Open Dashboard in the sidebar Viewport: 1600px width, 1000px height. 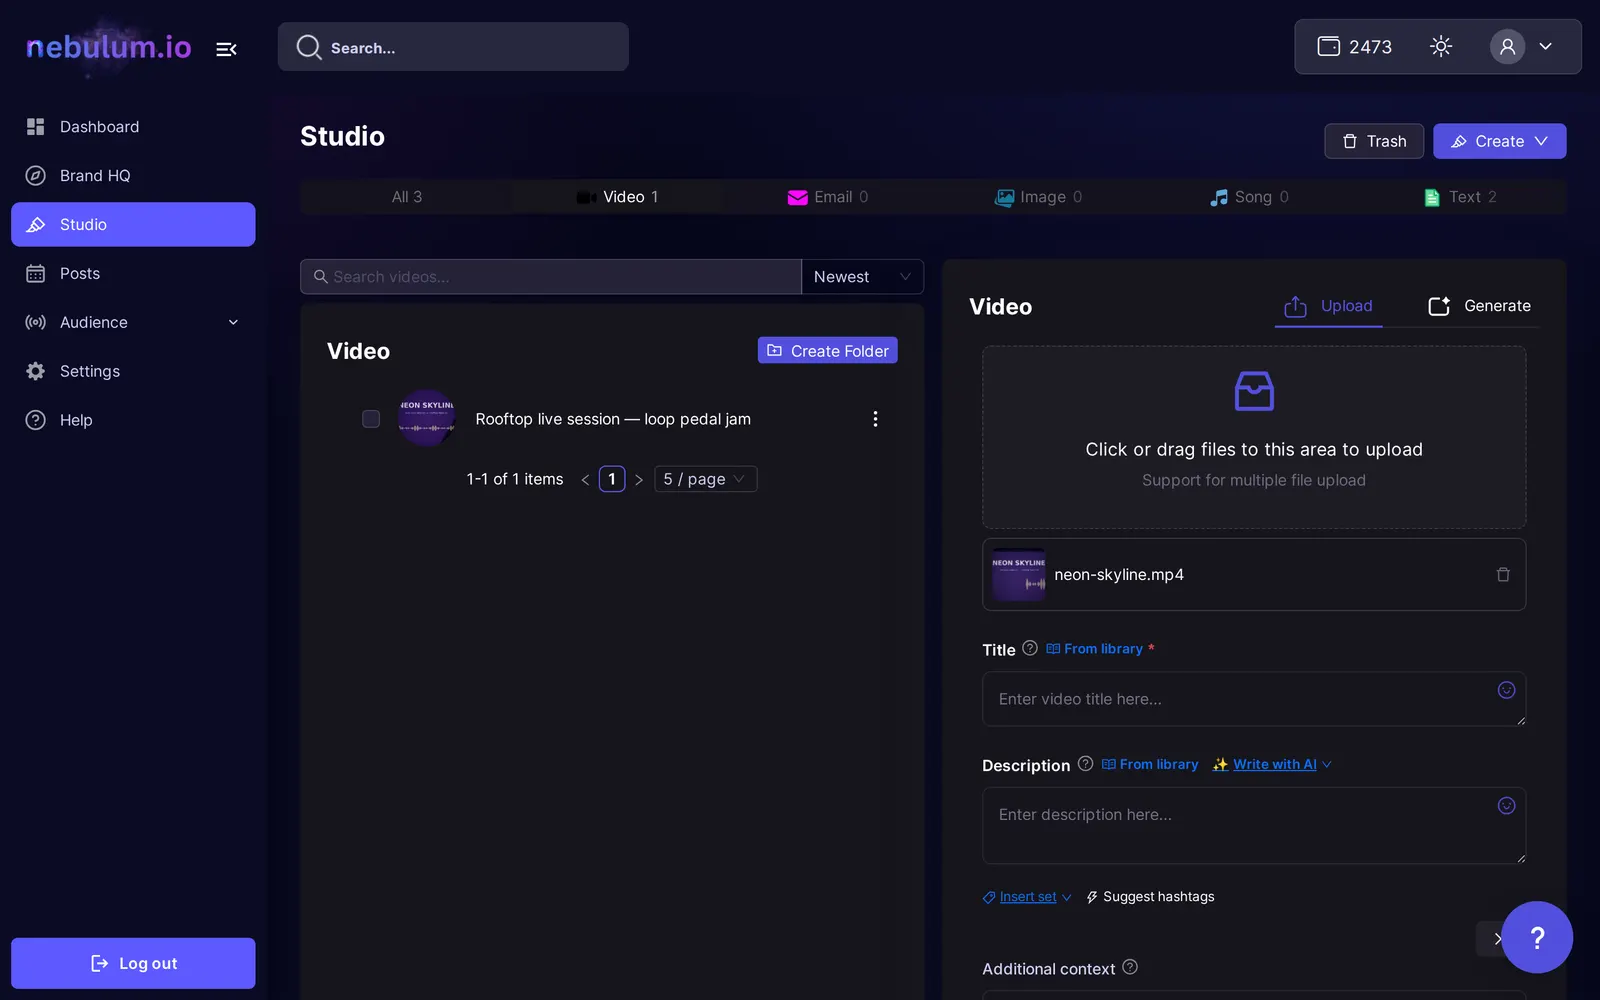tap(133, 127)
